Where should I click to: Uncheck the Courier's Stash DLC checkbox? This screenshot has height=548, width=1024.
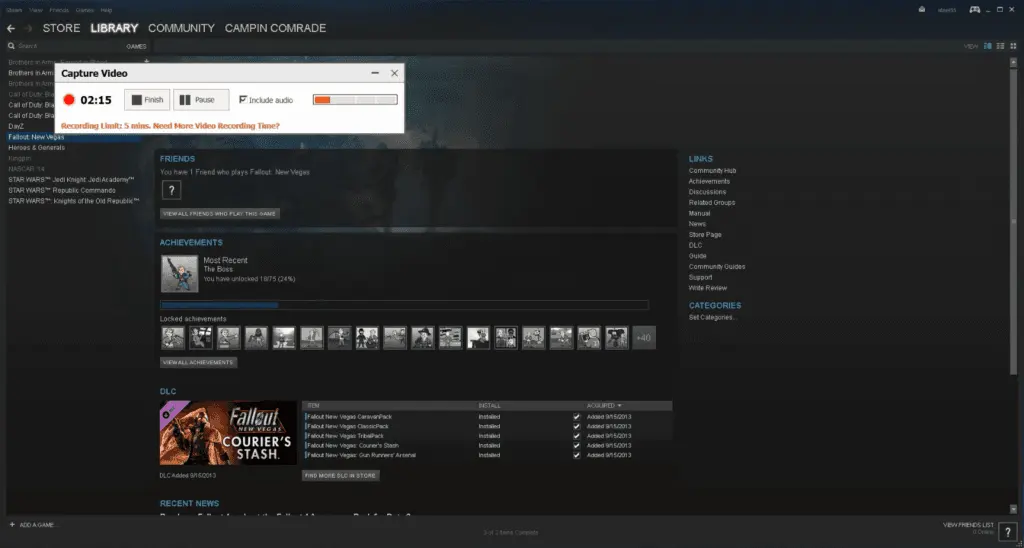click(576, 445)
